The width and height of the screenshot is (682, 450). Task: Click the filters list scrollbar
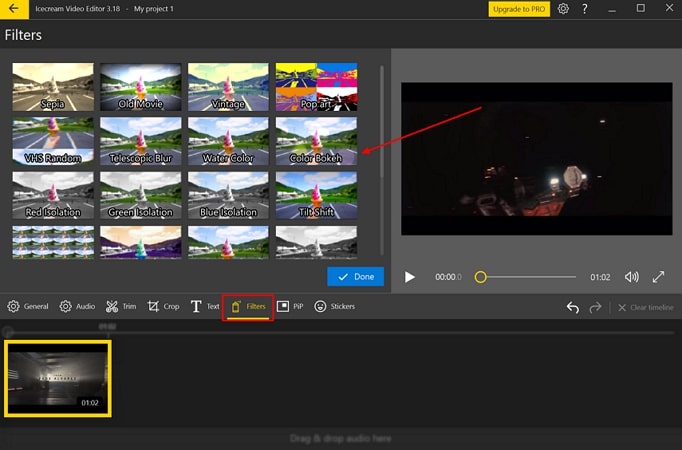(x=382, y=122)
